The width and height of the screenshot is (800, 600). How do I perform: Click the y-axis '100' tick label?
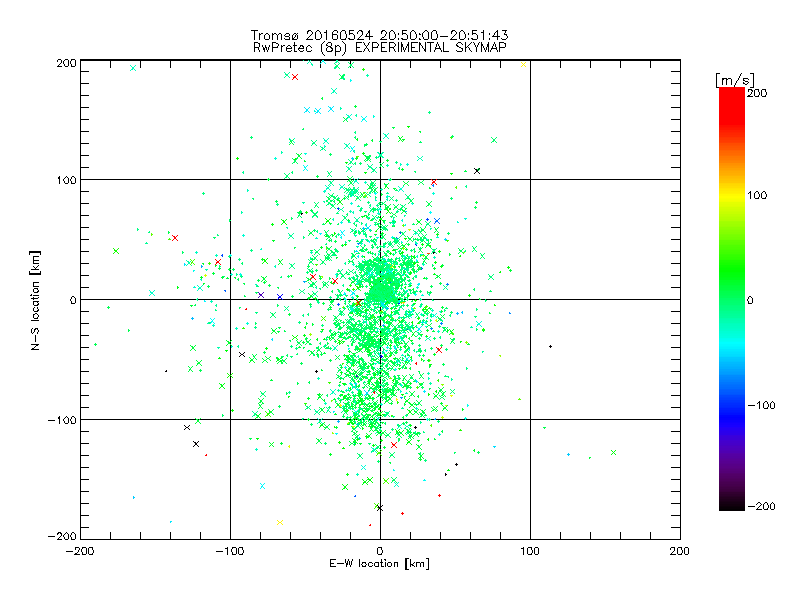point(66,180)
